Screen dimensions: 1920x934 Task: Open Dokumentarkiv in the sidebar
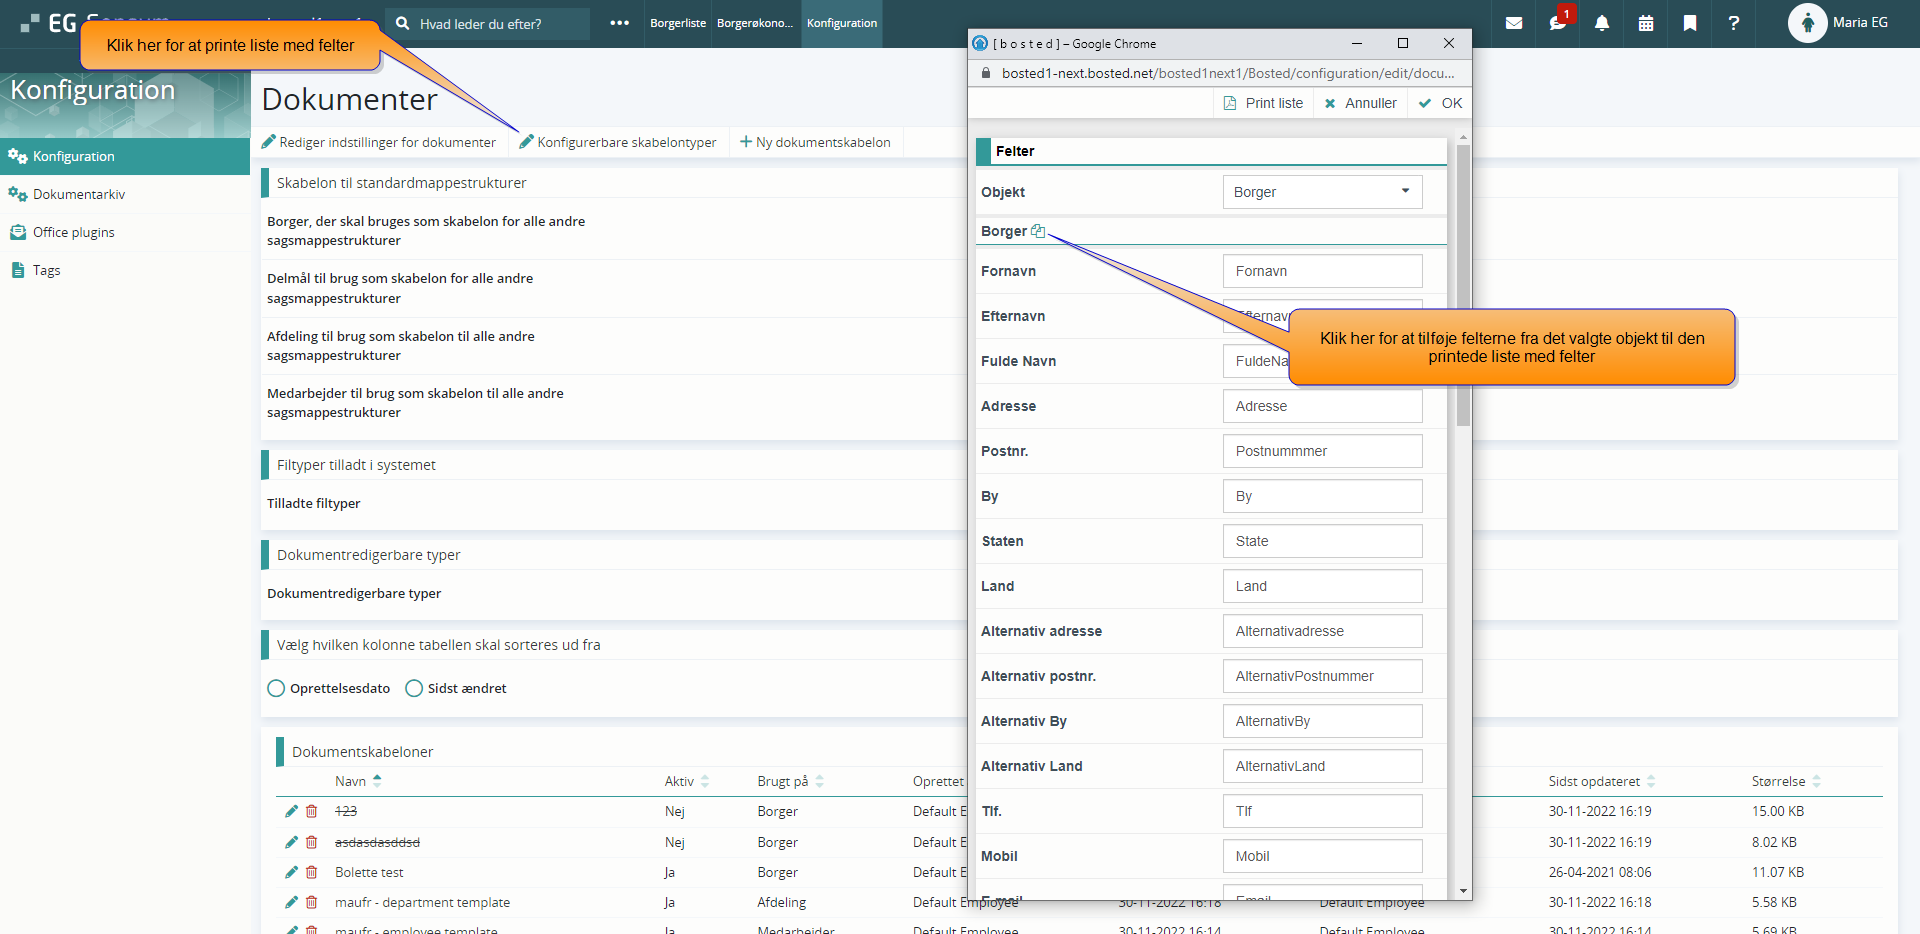point(125,194)
